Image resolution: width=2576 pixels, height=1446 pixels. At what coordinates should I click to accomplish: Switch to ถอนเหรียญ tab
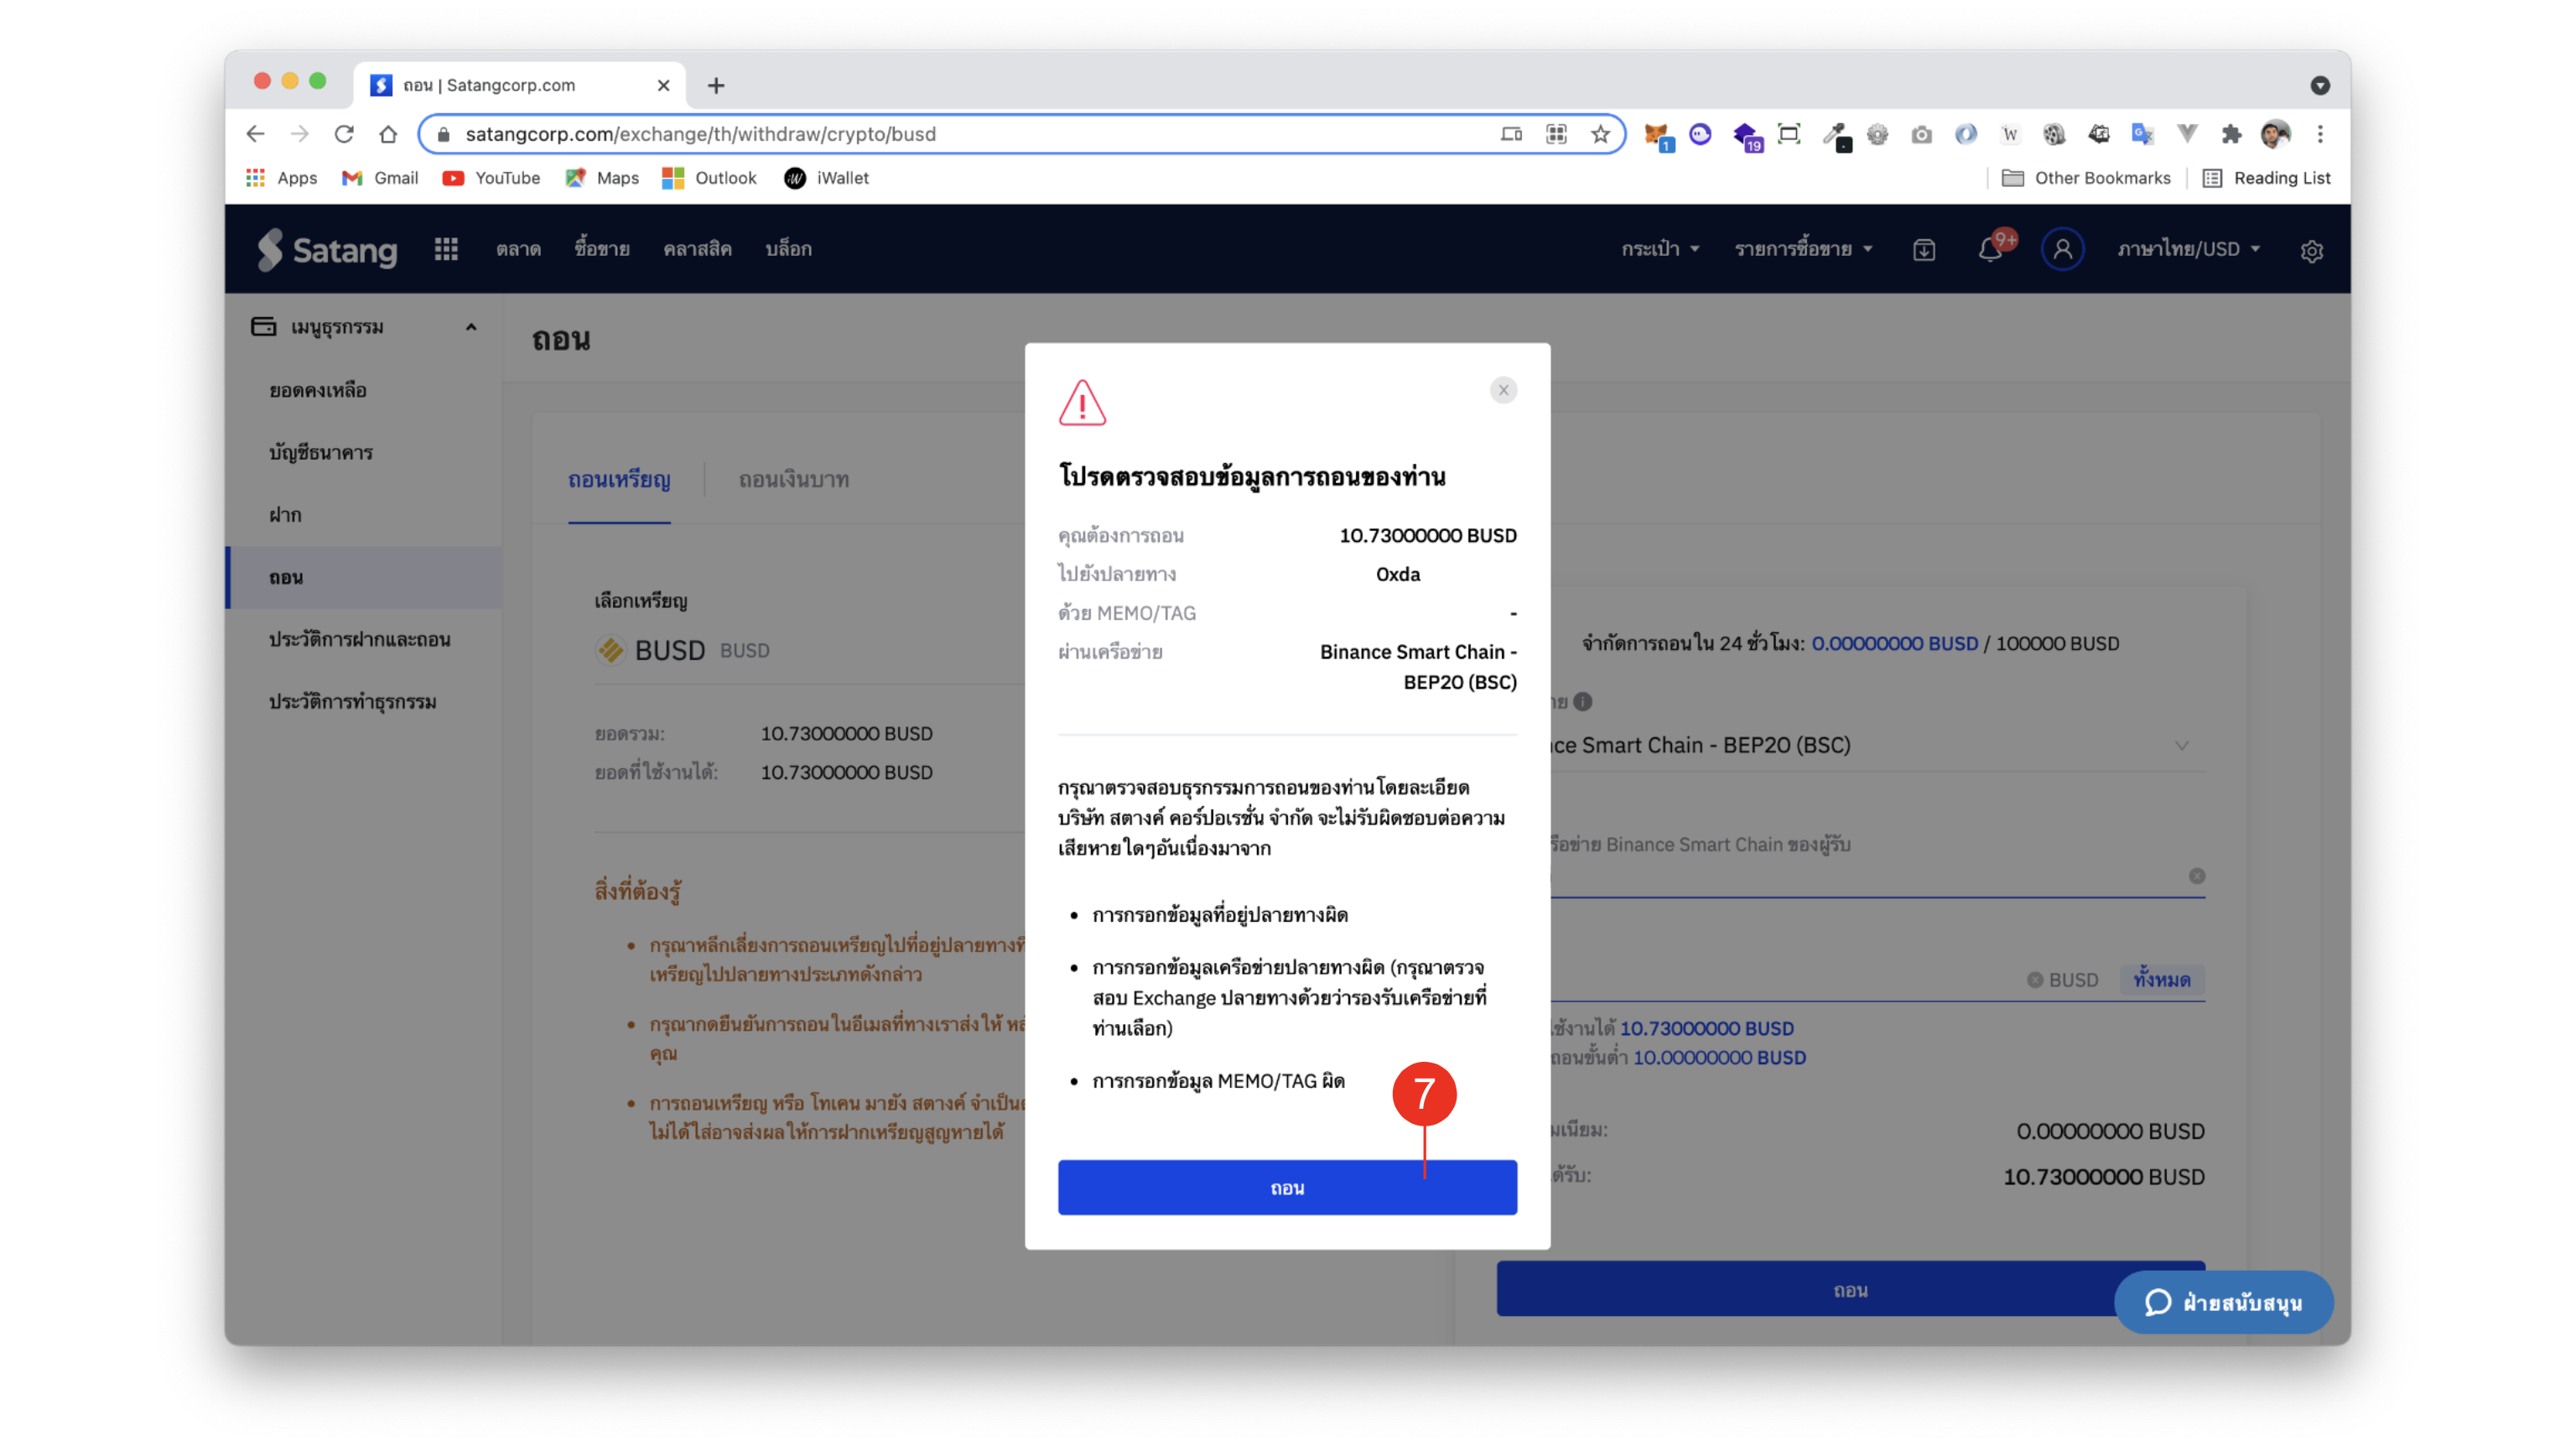pyautogui.click(x=619, y=480)
